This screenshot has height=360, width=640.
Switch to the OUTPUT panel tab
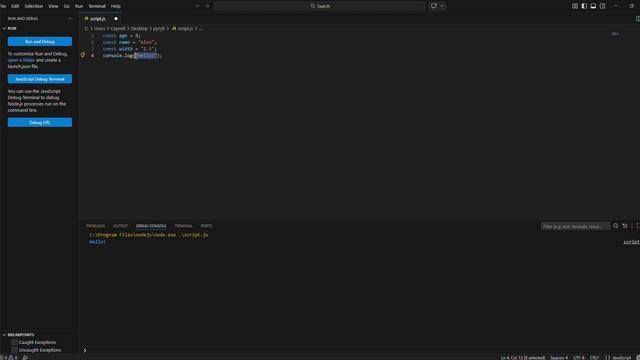pos(120,226)
